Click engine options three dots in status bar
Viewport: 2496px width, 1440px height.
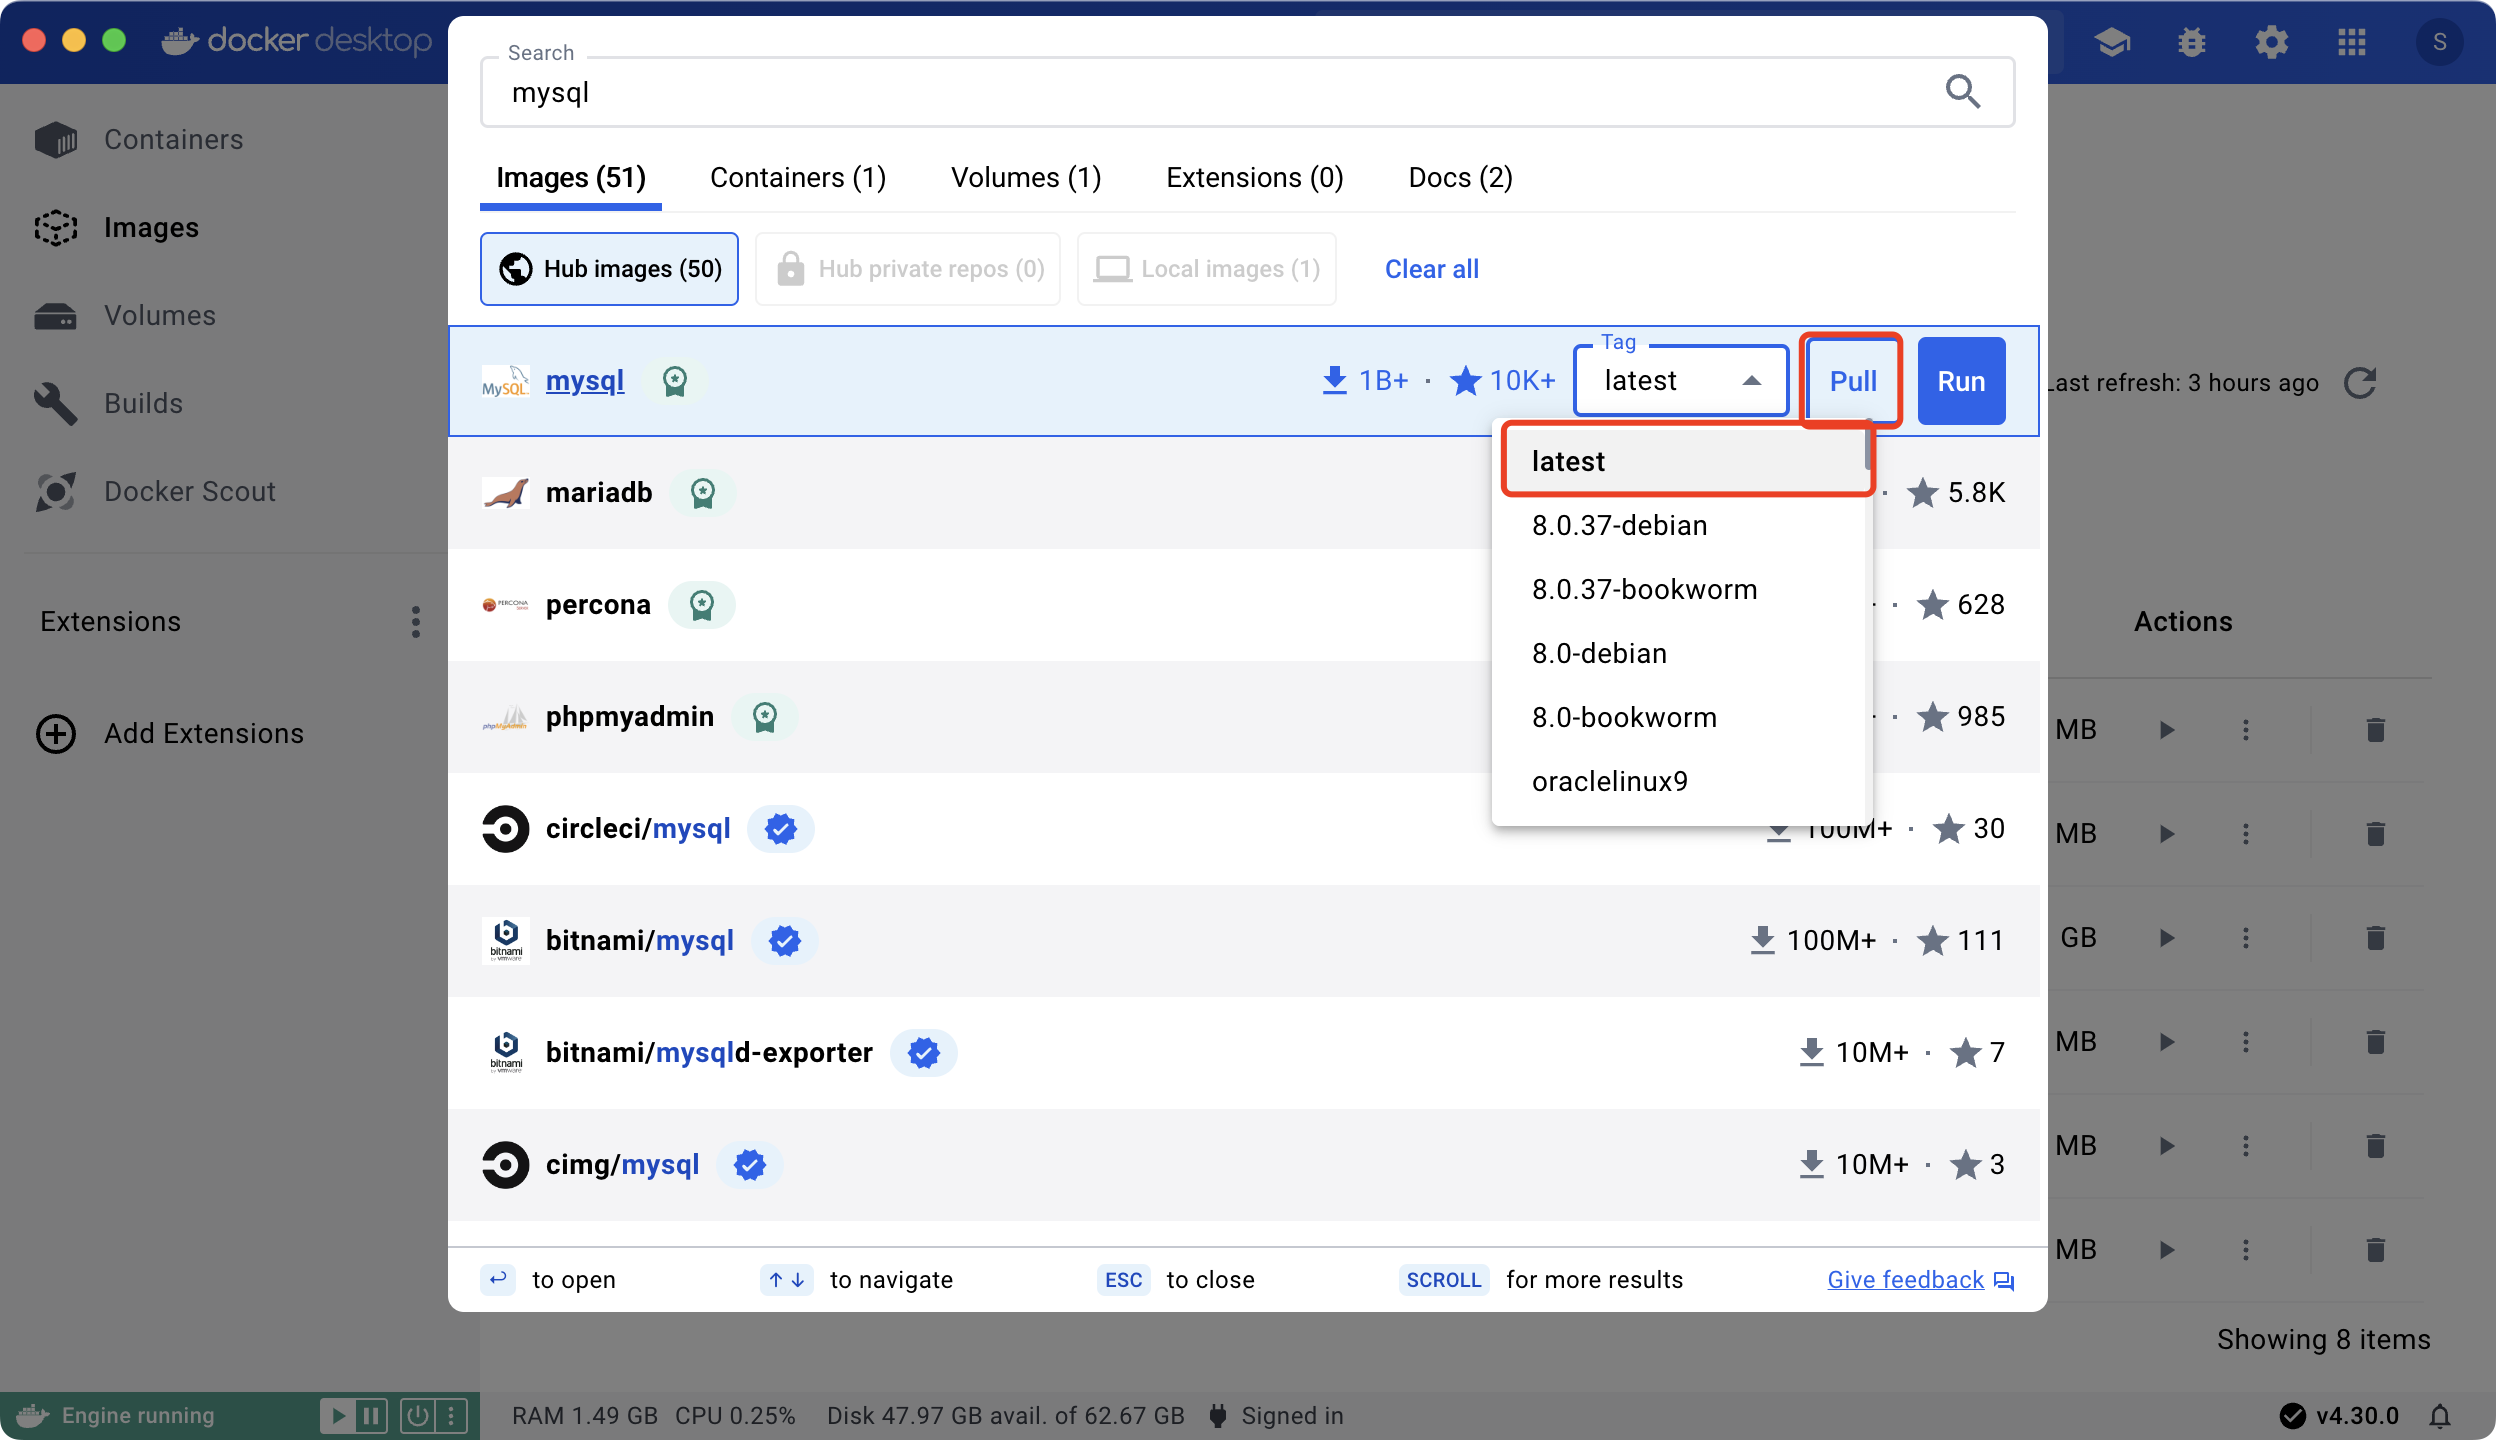pyautogui.click(x=451, y=1416)
